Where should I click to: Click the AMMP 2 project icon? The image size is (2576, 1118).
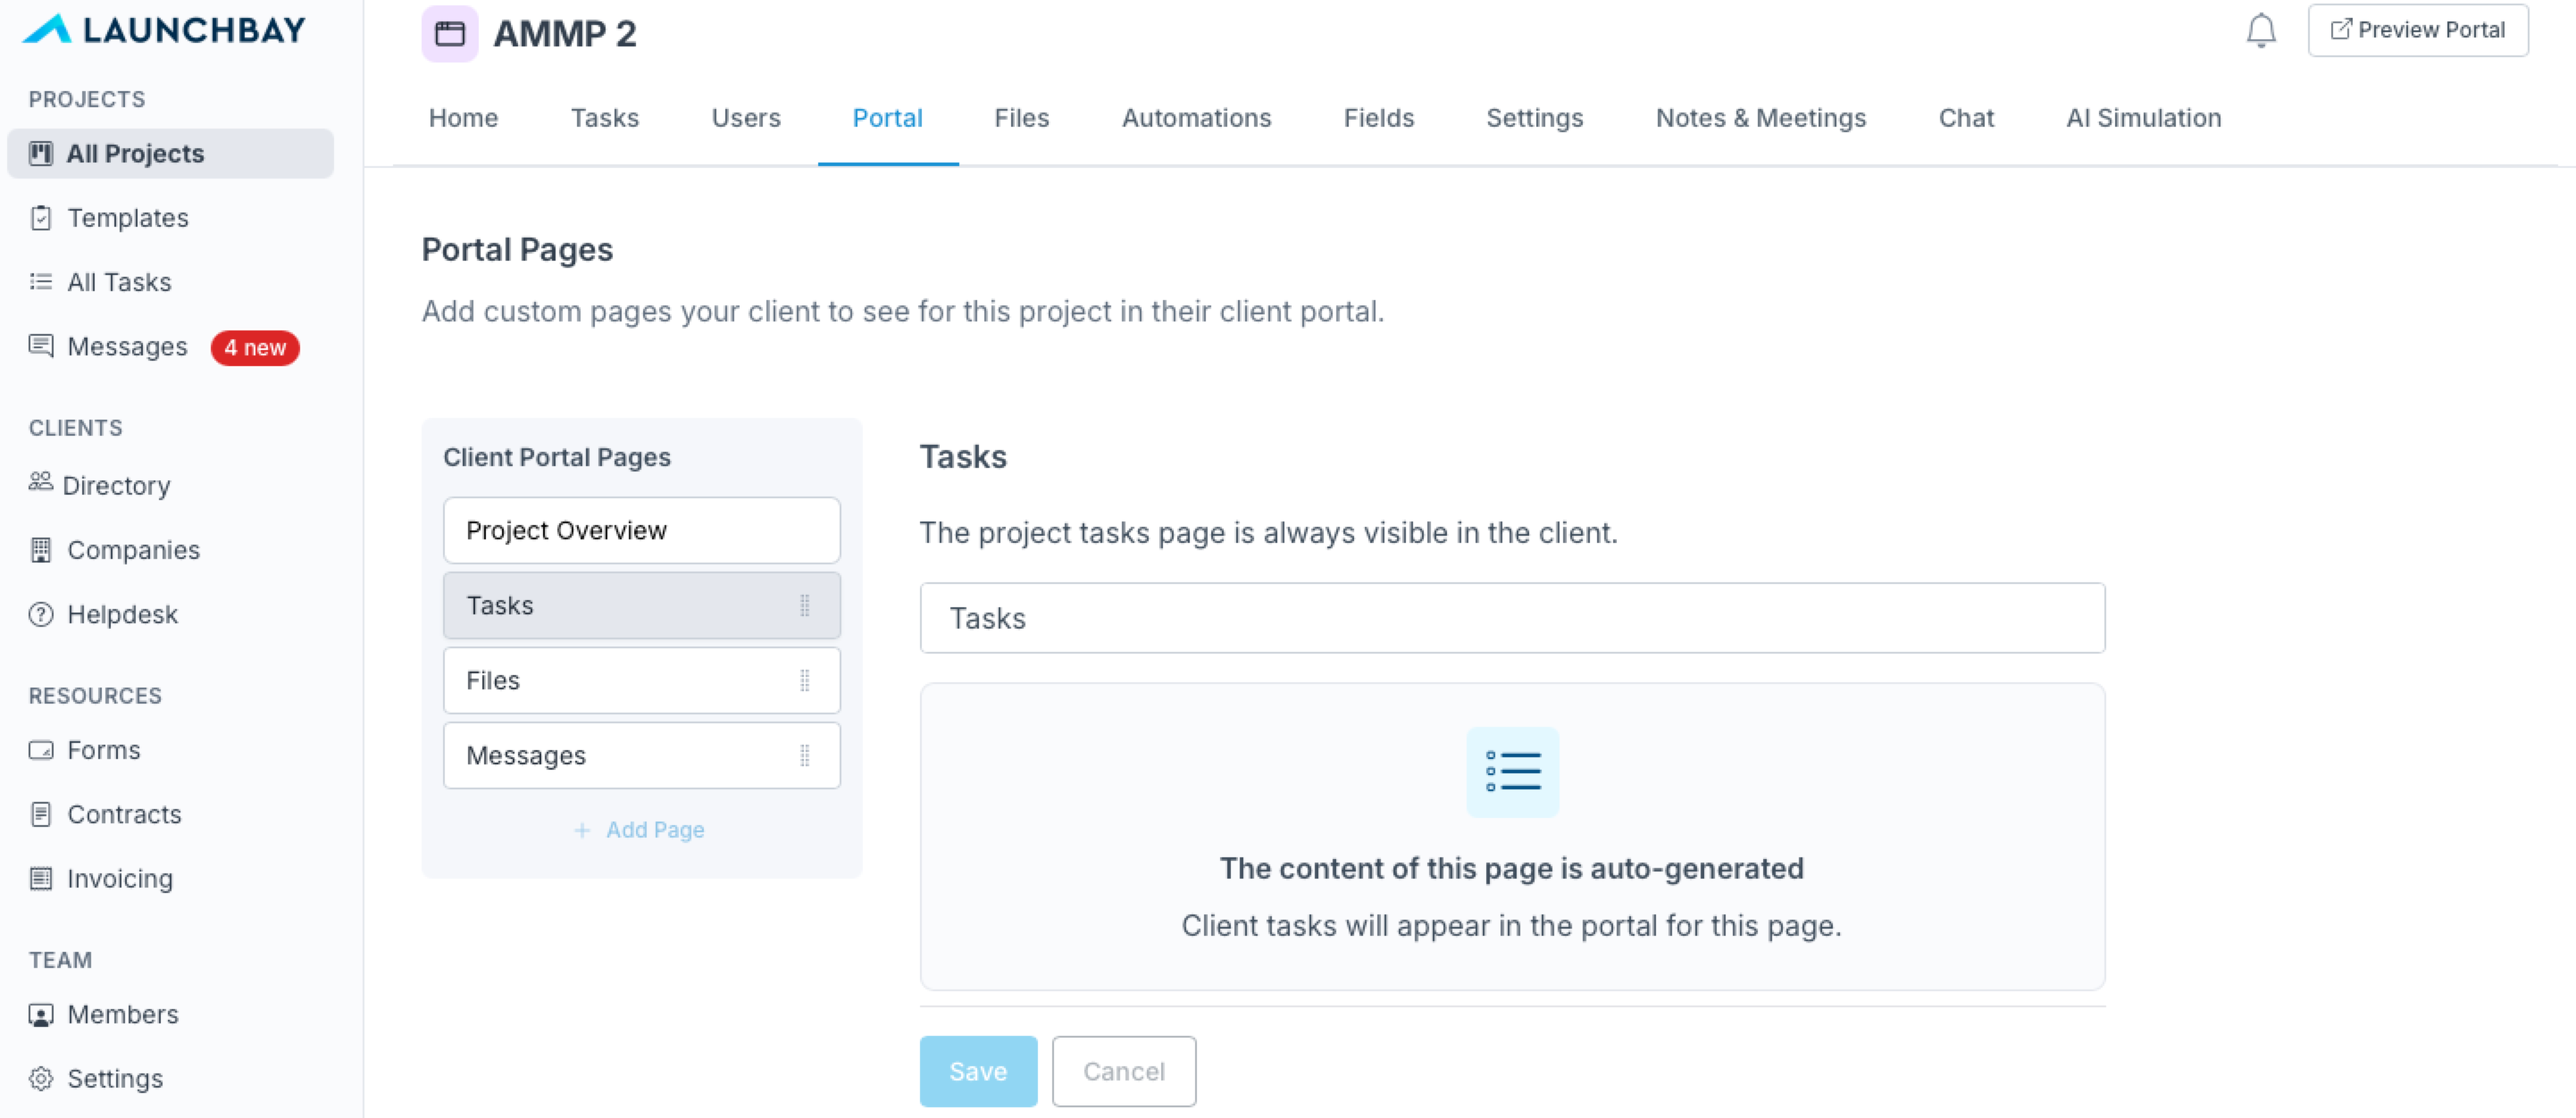(449, 34)
